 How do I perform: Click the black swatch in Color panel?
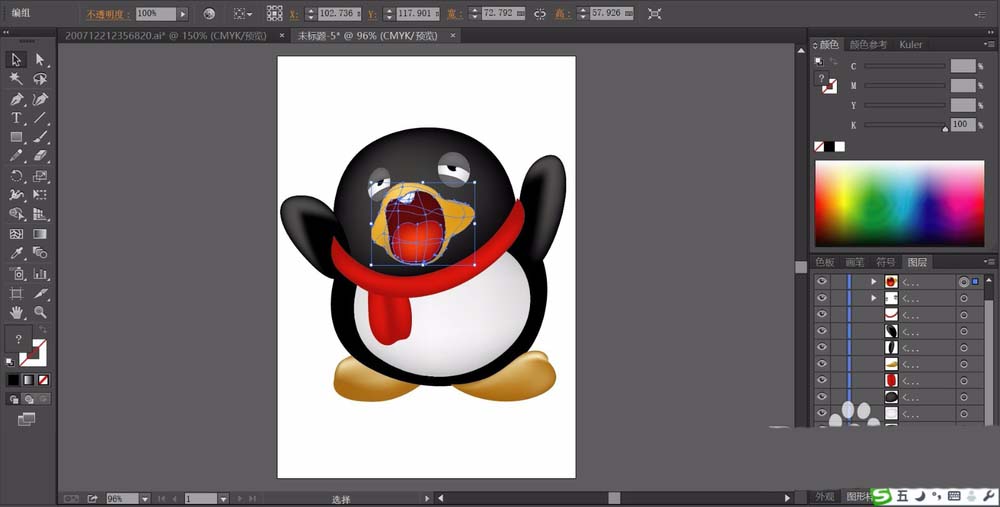(829, 147)
